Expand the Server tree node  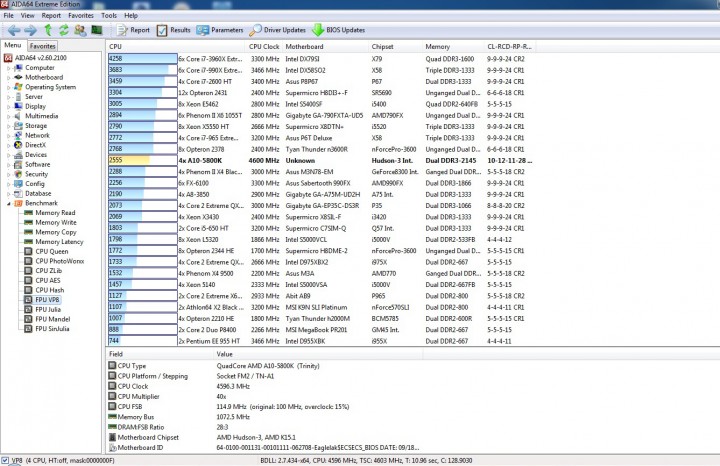coord(8,97)
